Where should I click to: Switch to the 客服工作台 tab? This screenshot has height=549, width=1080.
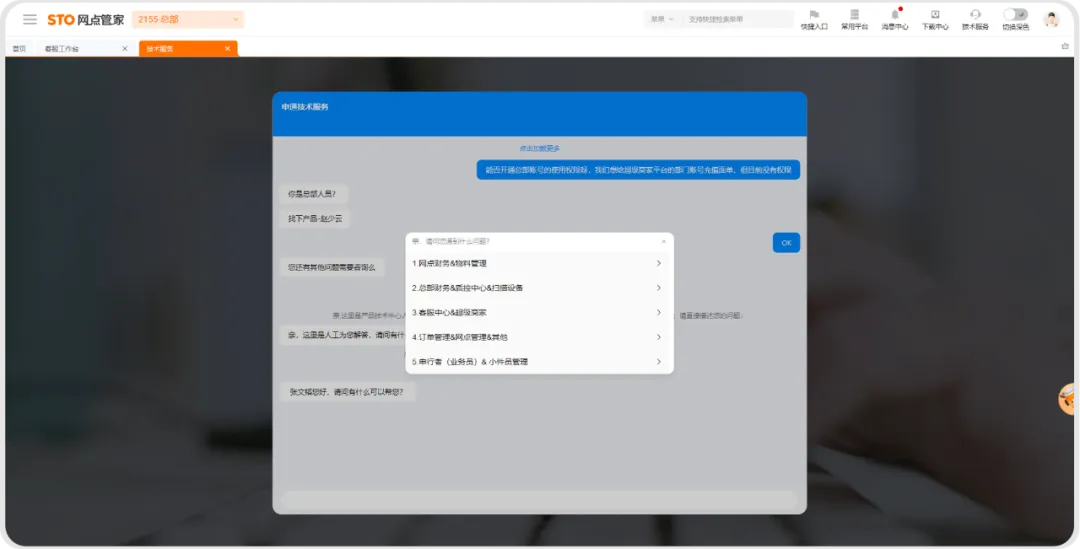tap(62, 49)
